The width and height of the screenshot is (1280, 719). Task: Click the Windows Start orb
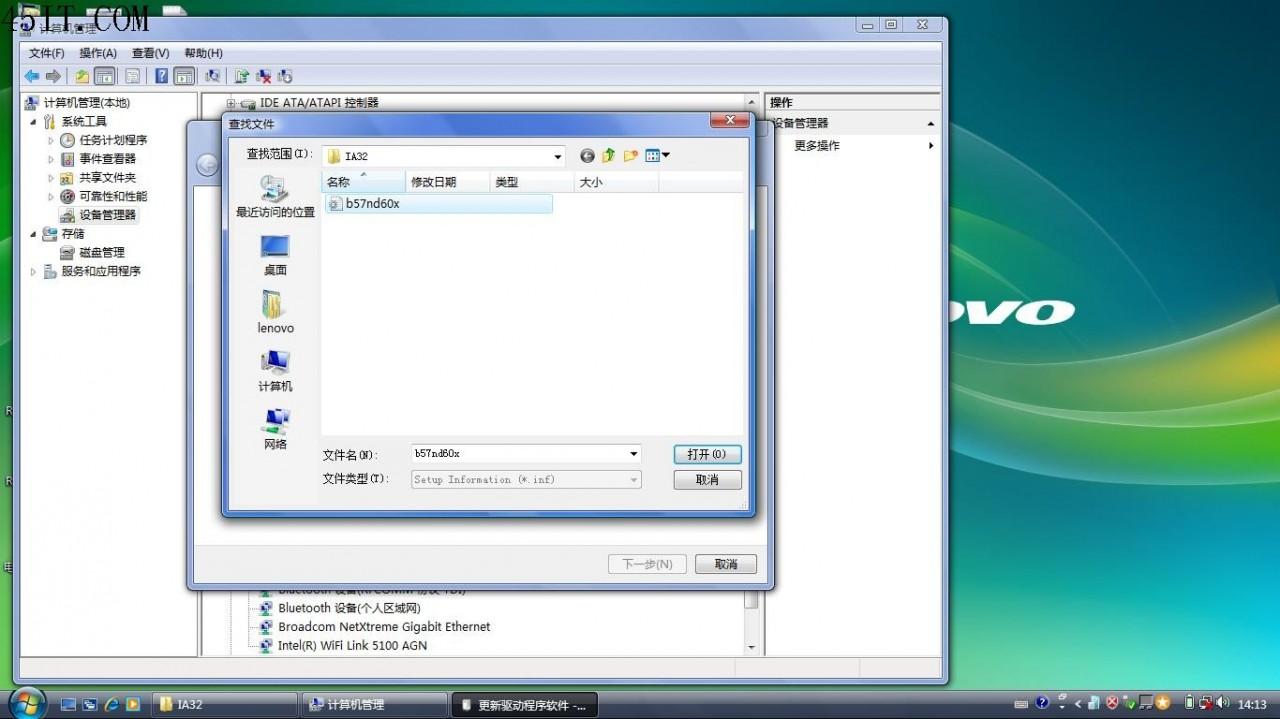(x=27, y=701)
